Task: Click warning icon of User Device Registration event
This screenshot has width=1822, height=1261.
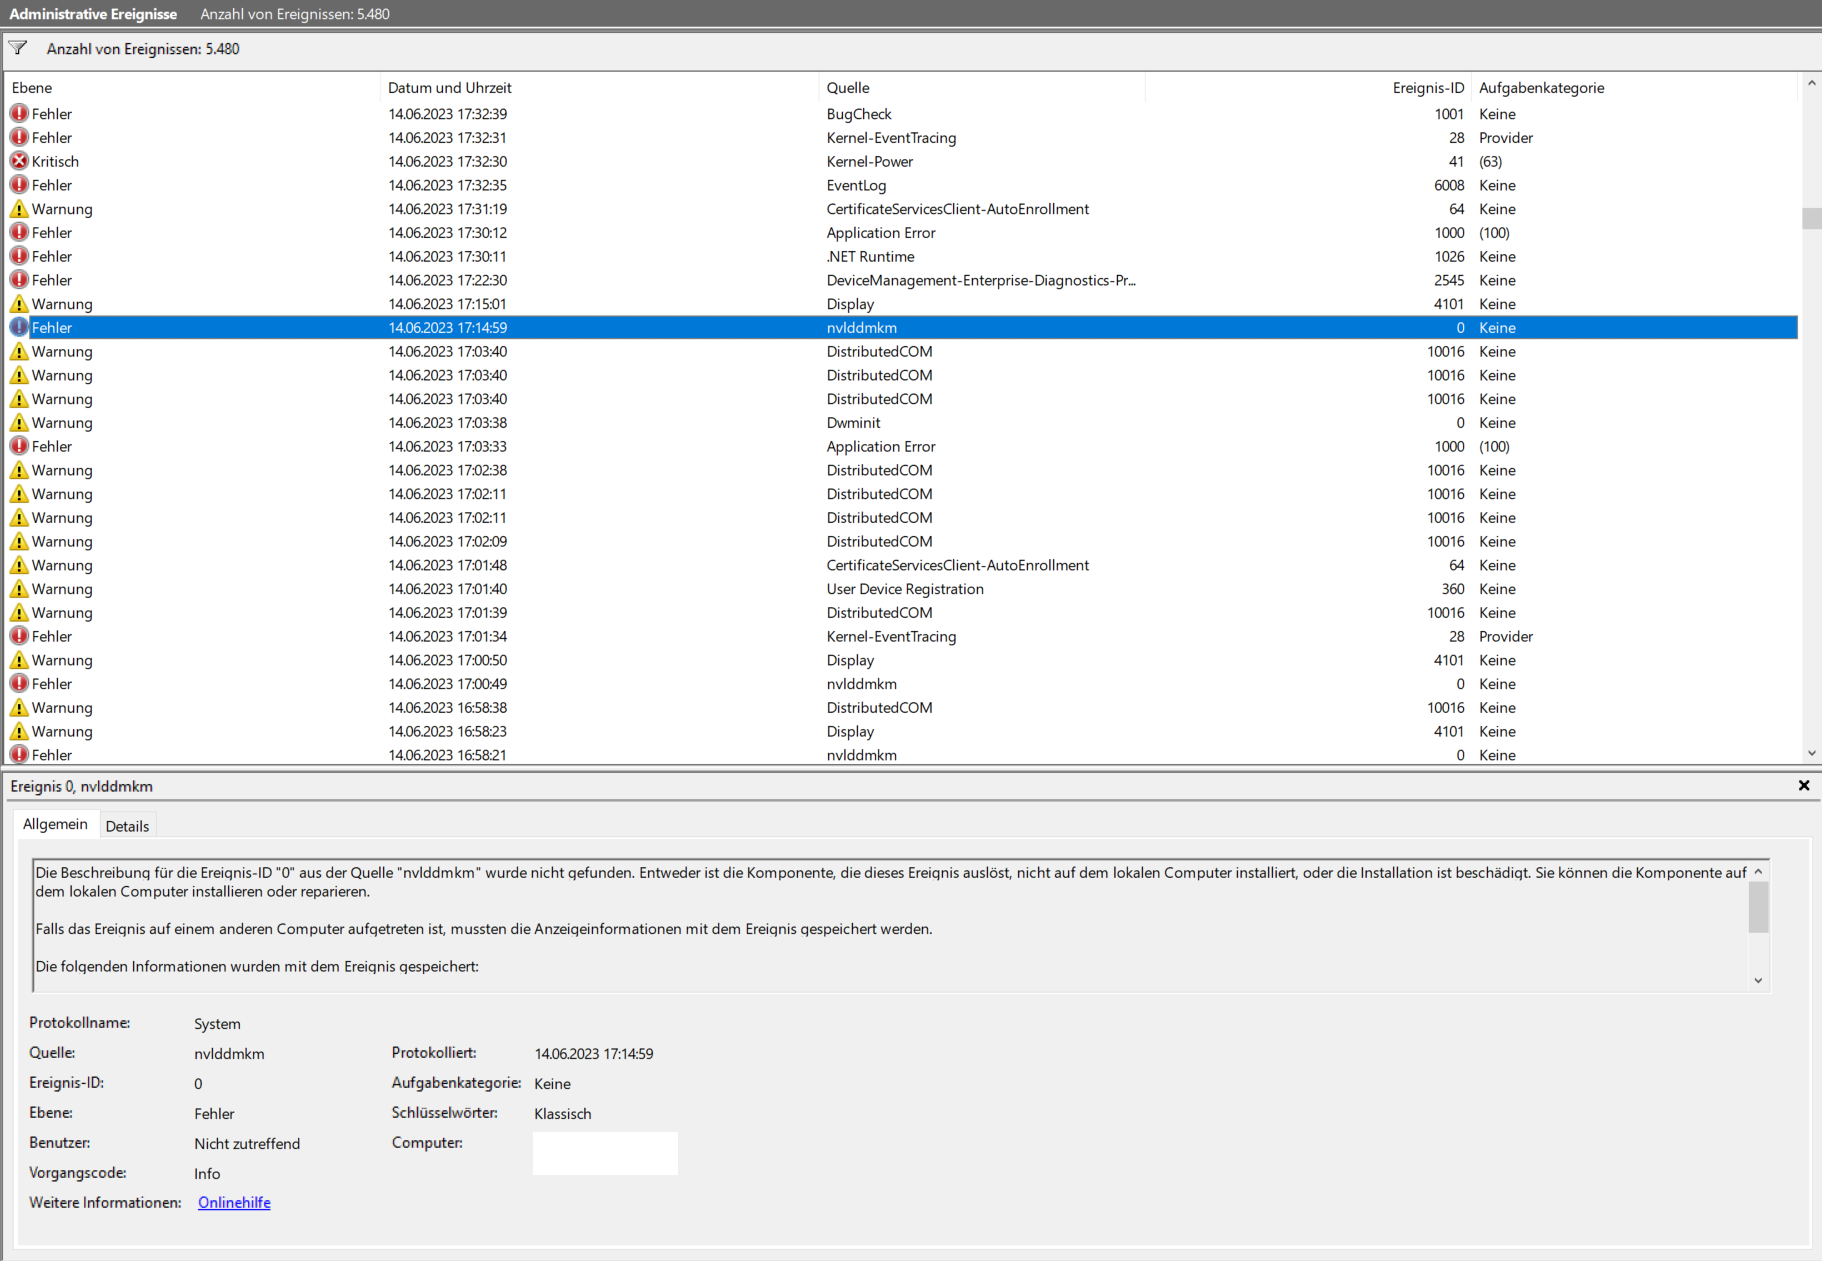Action: 19,589
